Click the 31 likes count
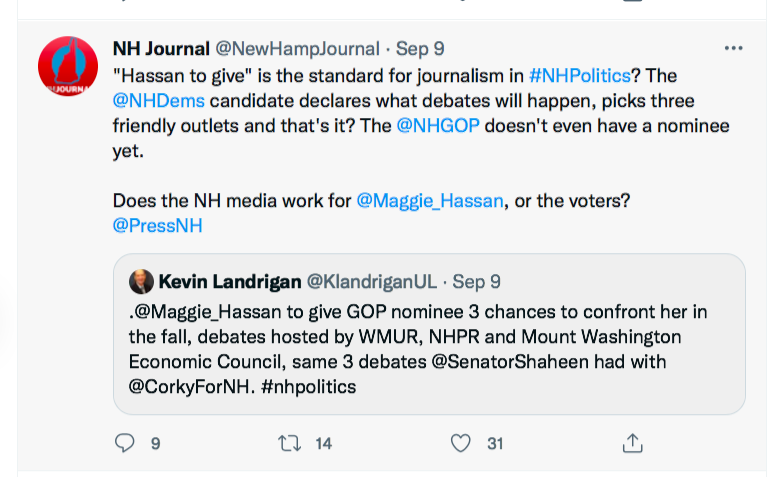 [495, 443]
